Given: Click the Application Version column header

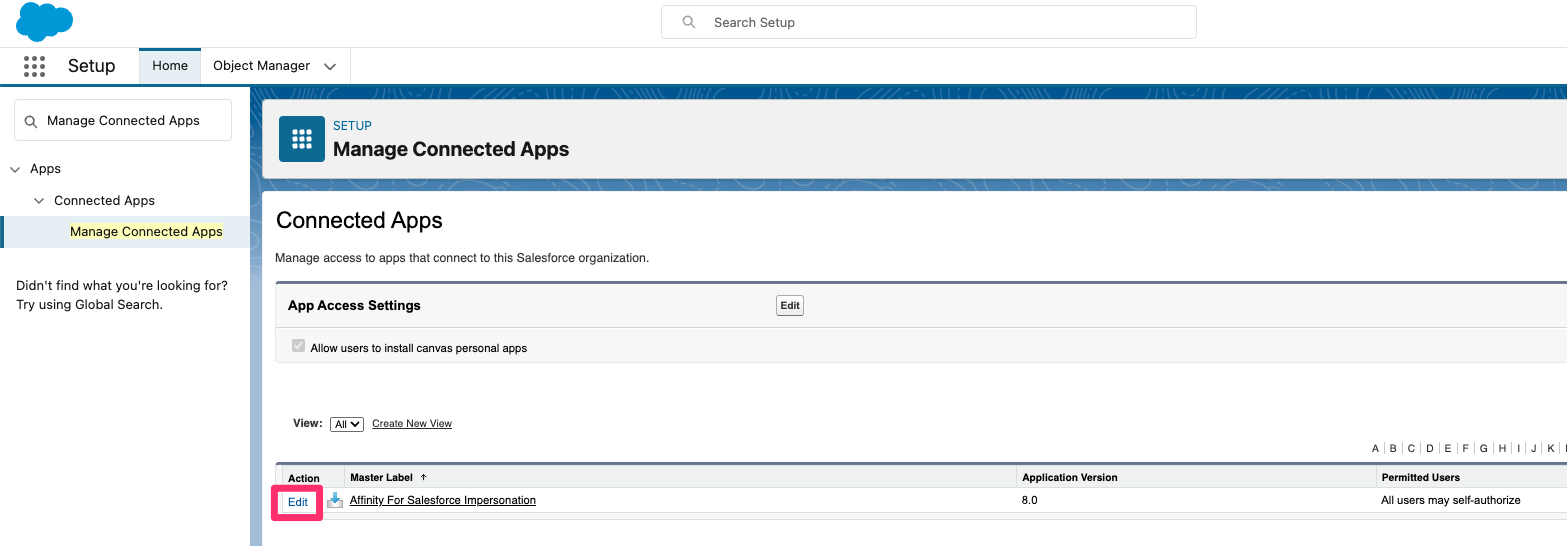Looking at the screenshot, I should point(1069,478).
